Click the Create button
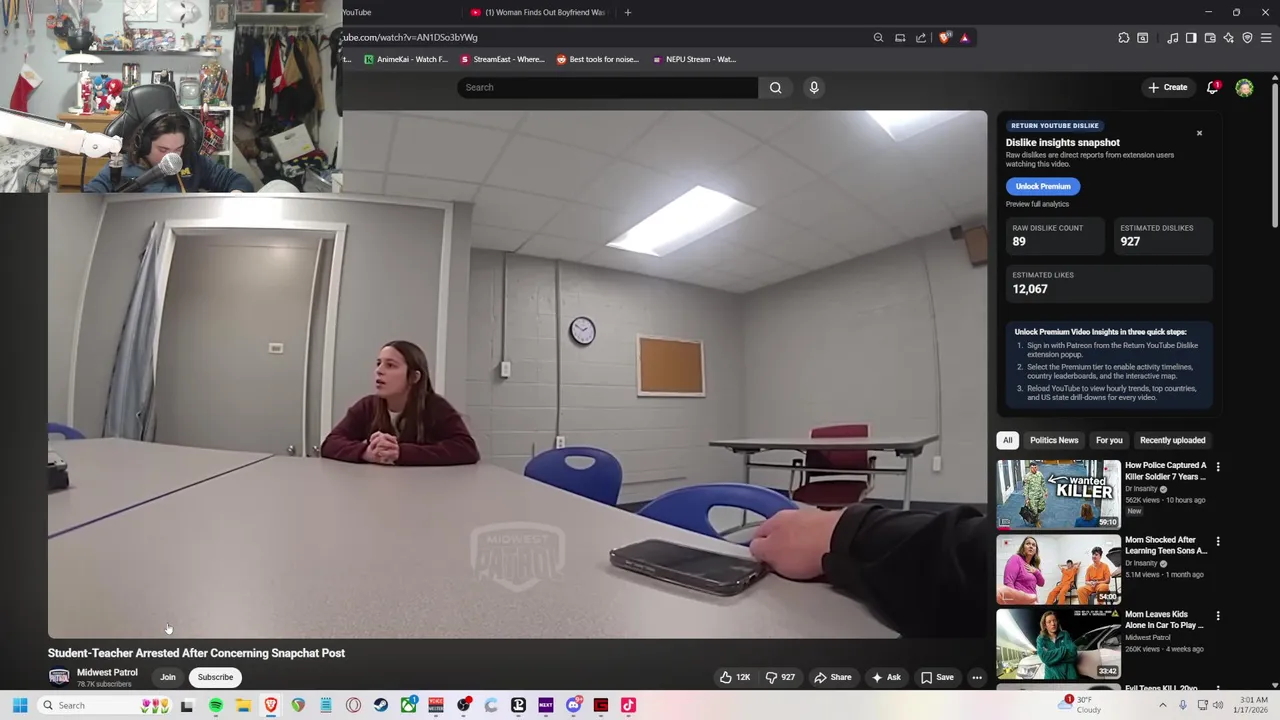Image resolution: width=1280 pixels, height=720 pixels. pos(1168,87)
